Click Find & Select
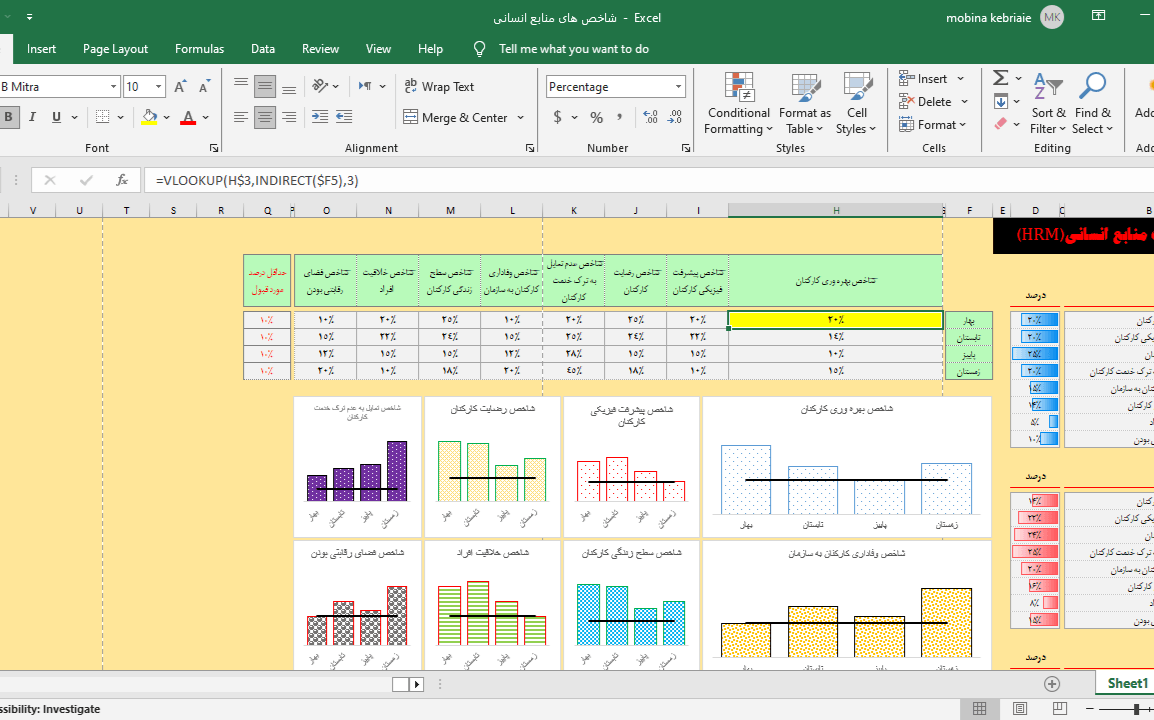Screen dimensions: 1154x720 click(x=1092, y=104)
